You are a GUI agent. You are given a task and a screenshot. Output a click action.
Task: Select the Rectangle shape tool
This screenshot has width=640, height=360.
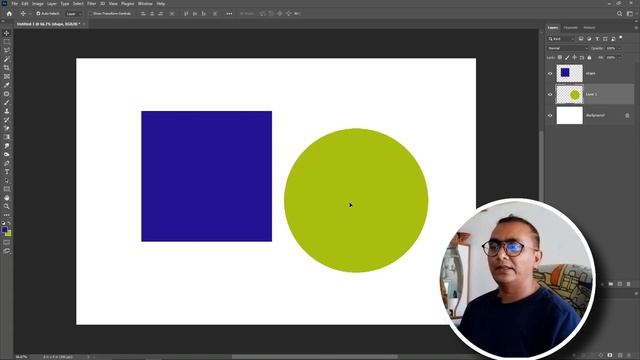pyautogui.click(x=7, y=189)
